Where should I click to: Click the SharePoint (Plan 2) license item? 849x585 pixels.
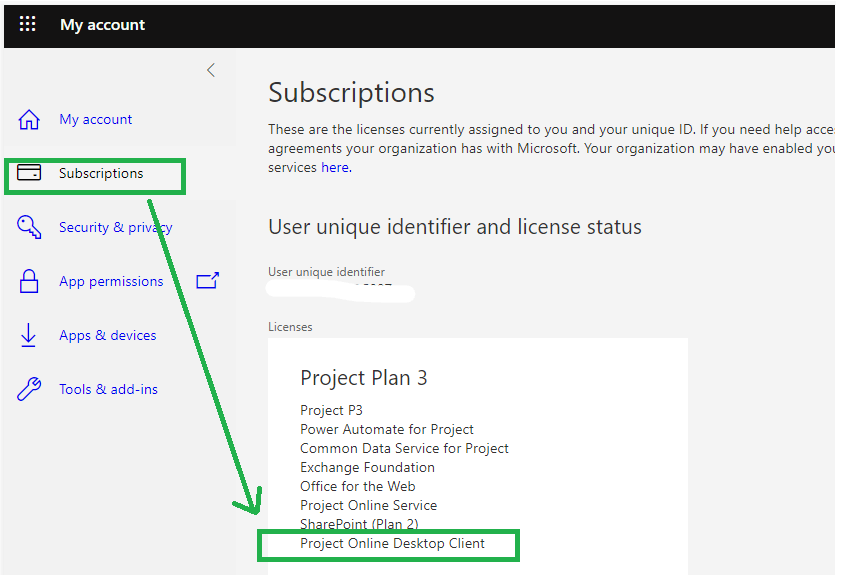tap(358, 524)
